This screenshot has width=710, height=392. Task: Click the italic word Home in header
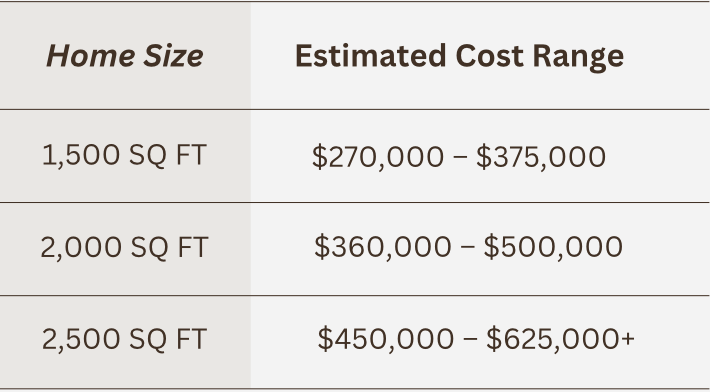tap(91, 56)
